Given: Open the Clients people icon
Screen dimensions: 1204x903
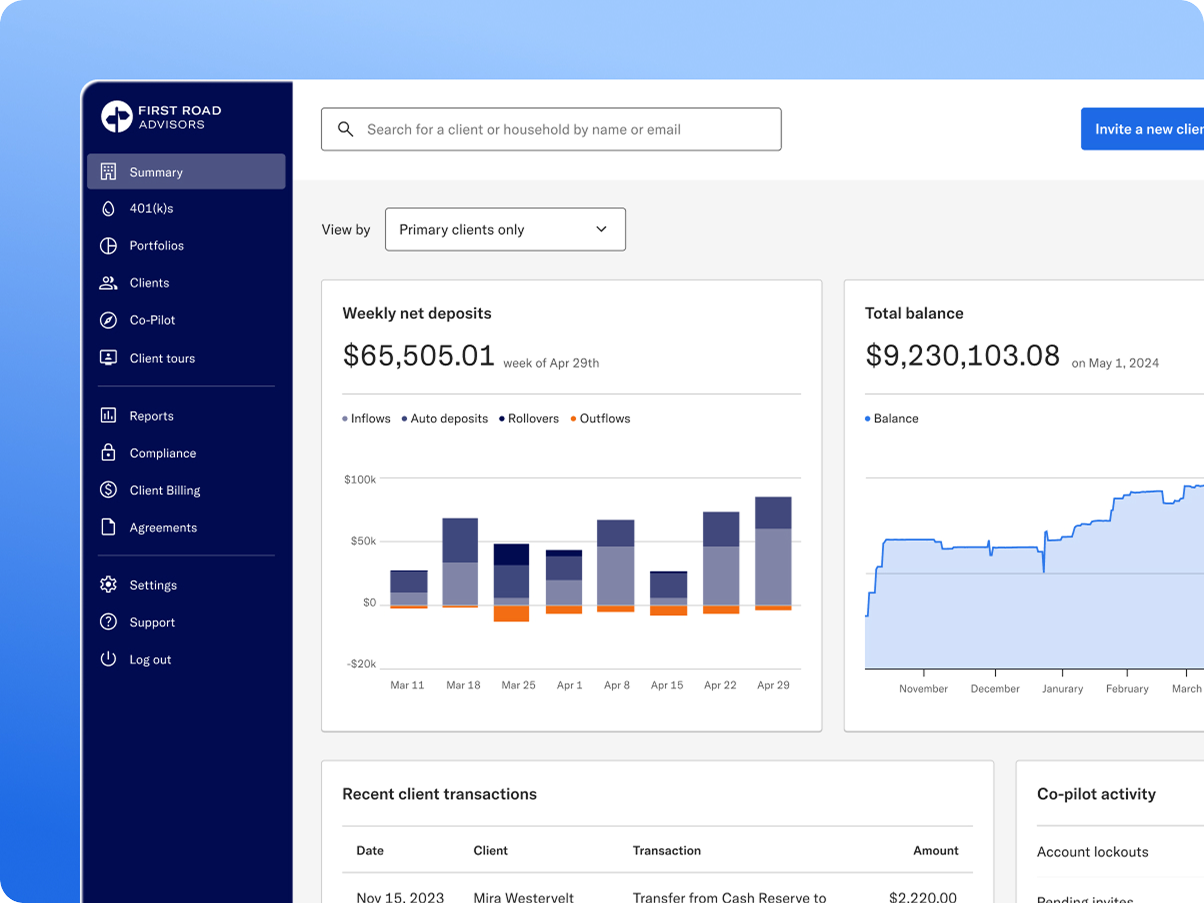Looking at the screenshot, I should coord(108,283).
